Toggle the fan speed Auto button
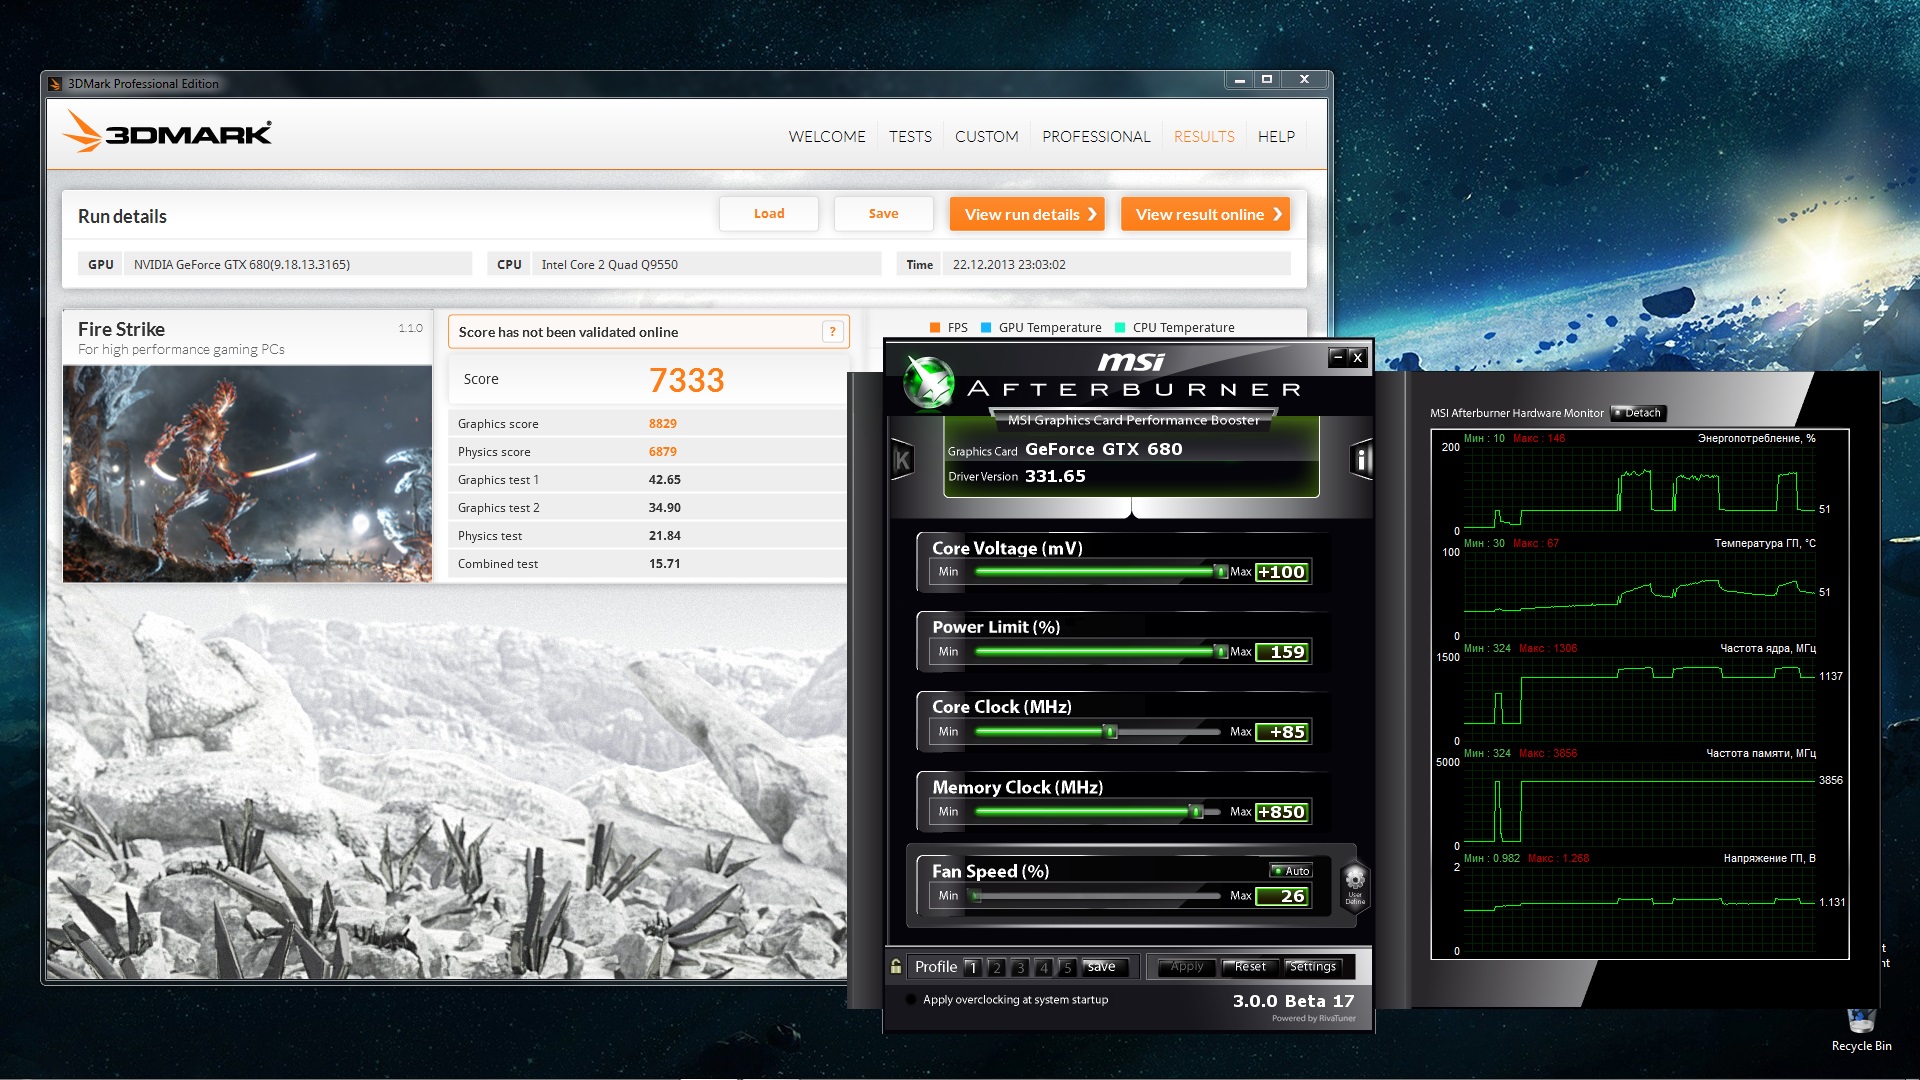This screenshot has width=1920, height=1080. (x=1291, y=871)
